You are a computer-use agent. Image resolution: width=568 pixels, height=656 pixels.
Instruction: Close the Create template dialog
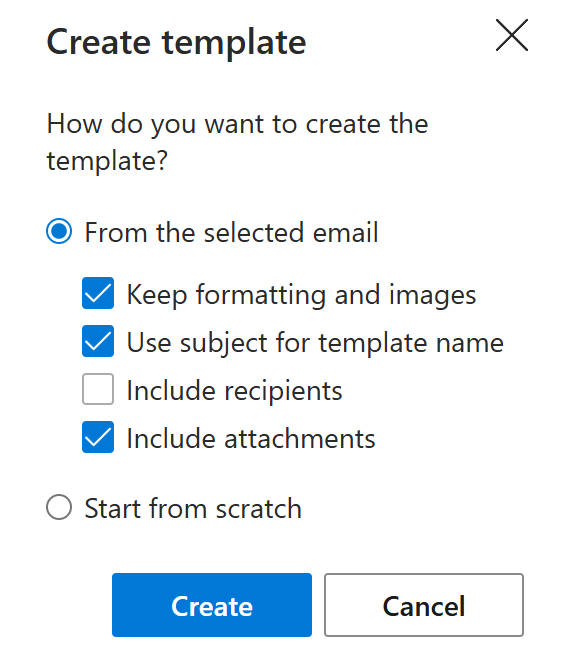coord(512,35)
